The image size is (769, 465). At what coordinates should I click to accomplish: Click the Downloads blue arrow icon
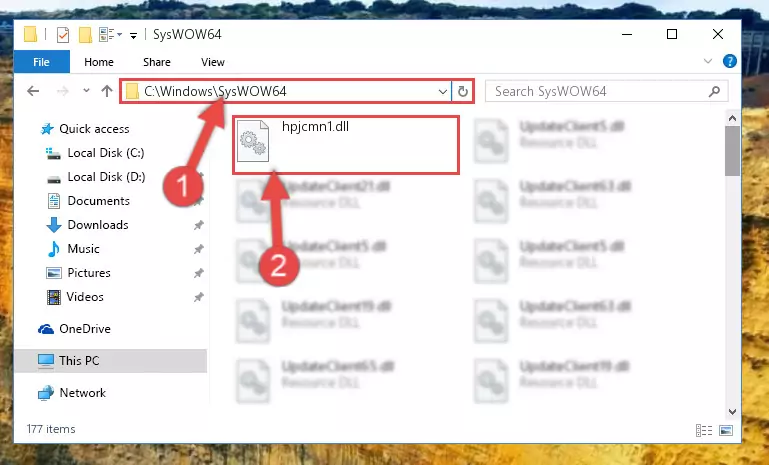pos(53,225)
